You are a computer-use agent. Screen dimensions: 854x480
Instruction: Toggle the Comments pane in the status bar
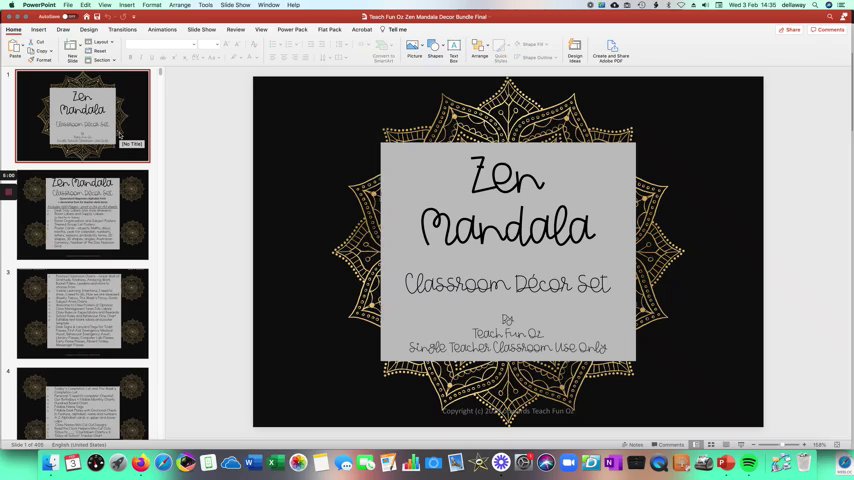pos(668,445)
